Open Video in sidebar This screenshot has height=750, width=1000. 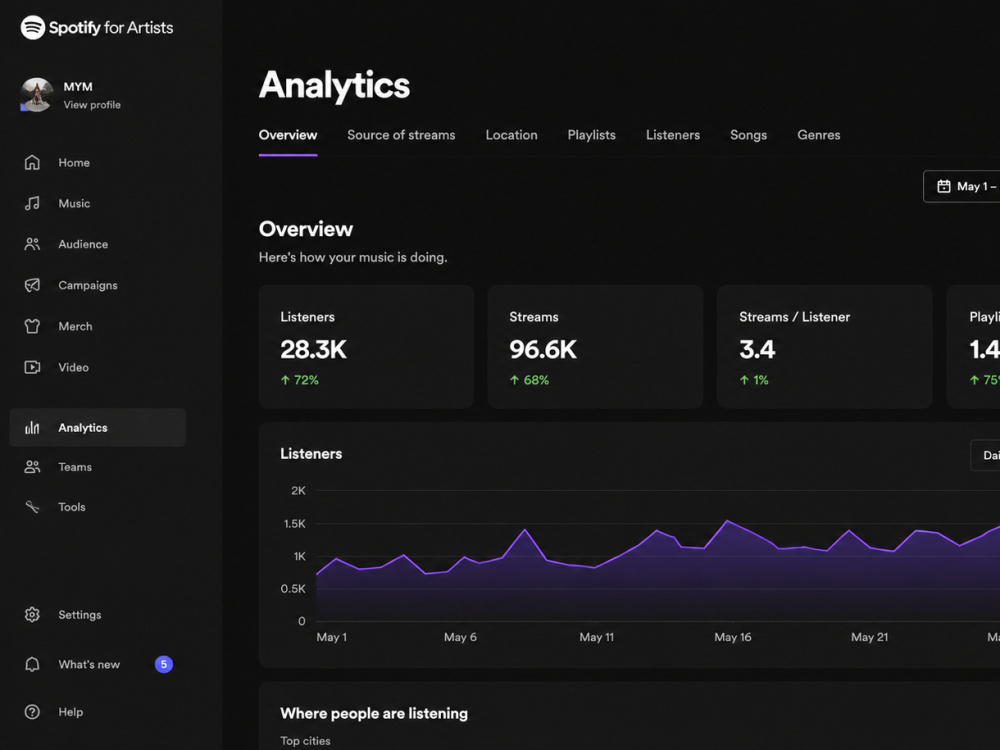(x=73, y=367)
